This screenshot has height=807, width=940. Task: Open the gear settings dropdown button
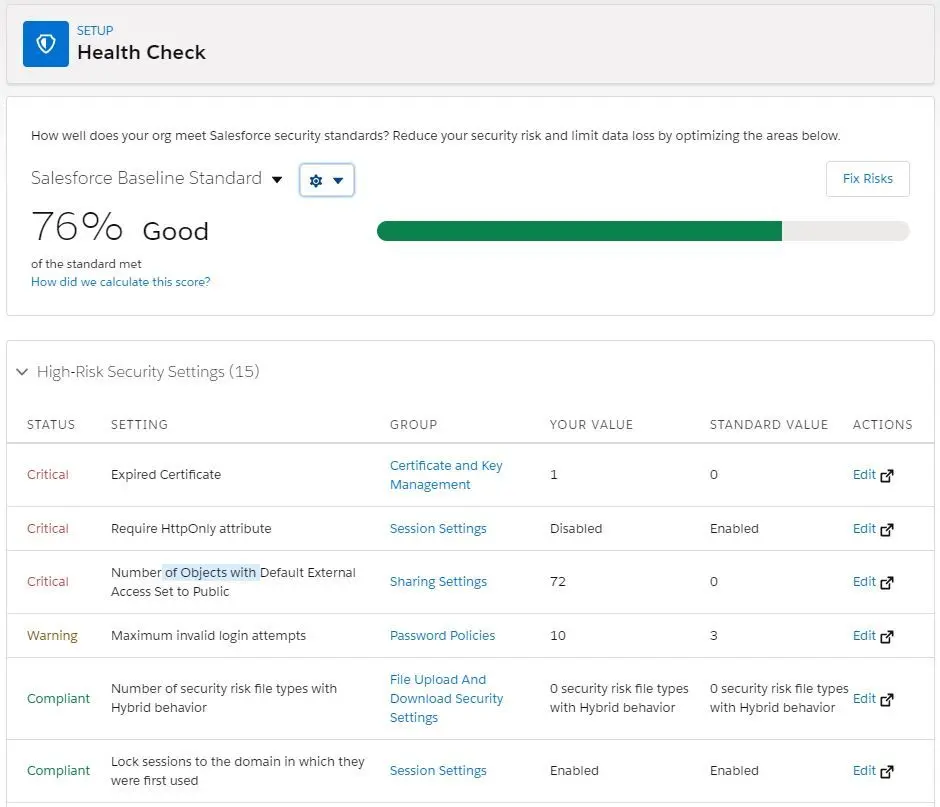coord(327,180)
